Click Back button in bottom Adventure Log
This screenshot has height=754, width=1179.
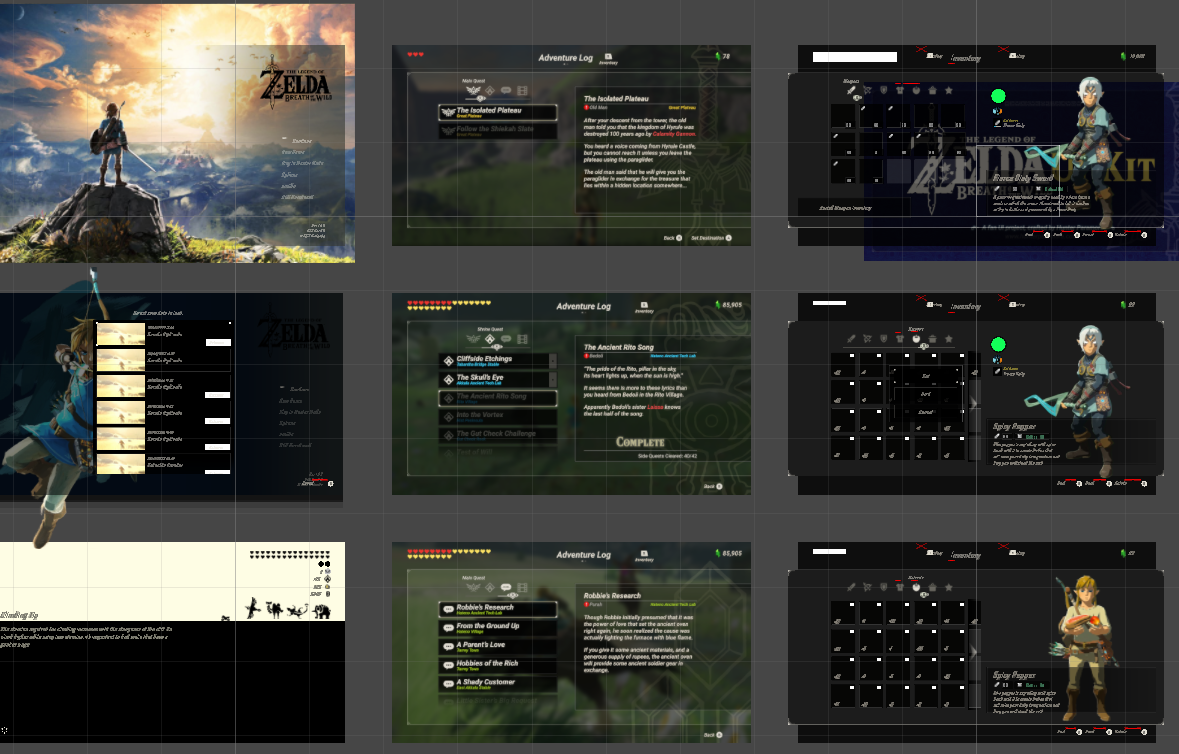point(713,734)
